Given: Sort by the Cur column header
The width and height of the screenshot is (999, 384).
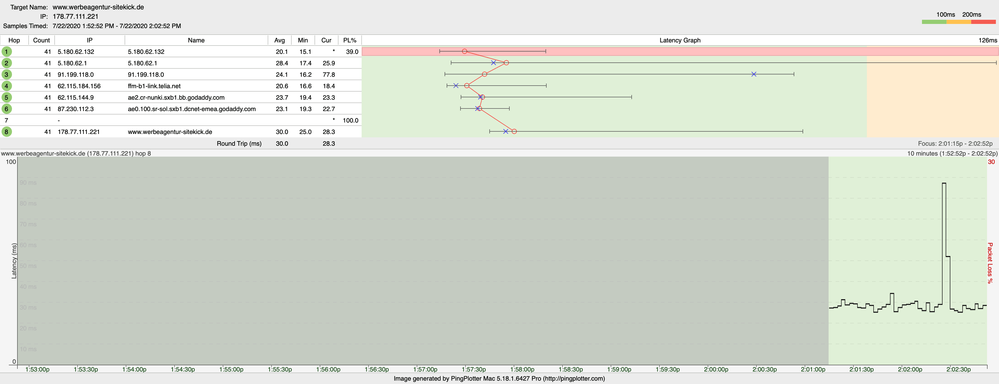Looking at the screenshot, I should tap(326, 39).
